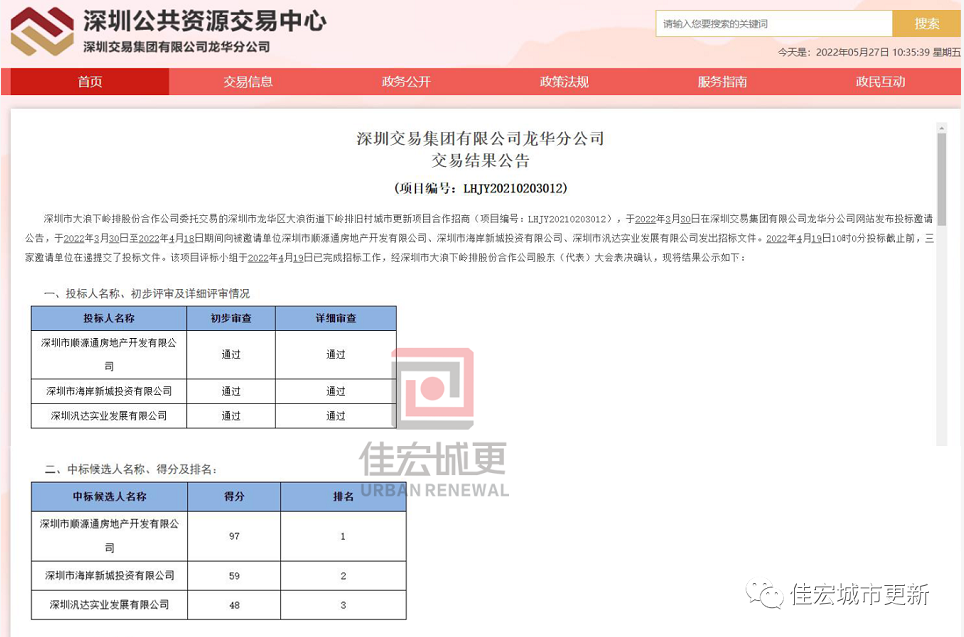The height and width of the screenshot is (637, 964).
Task: Click the 得分 column header
Action: point(234,496)
